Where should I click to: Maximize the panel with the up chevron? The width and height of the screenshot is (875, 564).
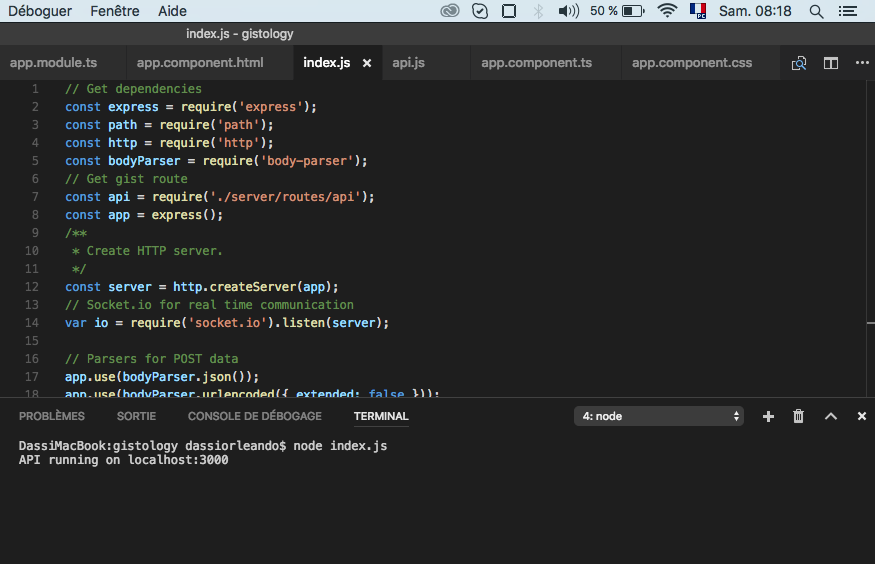830,416
